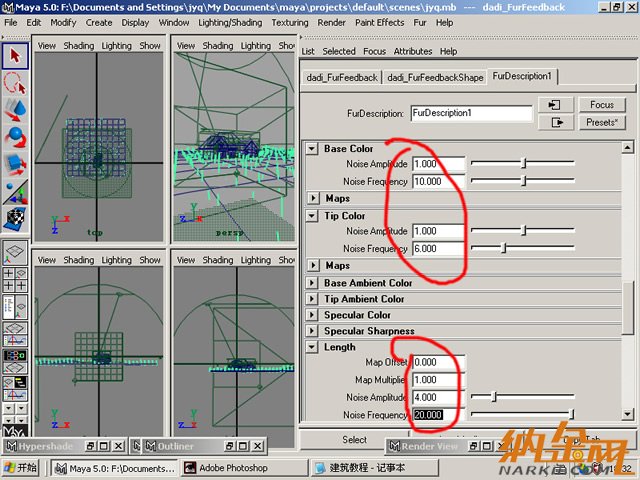Expand the Base Ambient Color section
This screenshot has width=640, height=480.
click(x=312, y=283)
